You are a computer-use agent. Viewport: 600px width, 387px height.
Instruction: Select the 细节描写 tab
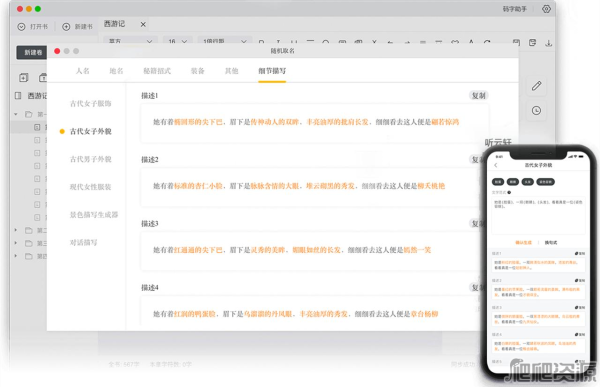[x=272, y=71]
